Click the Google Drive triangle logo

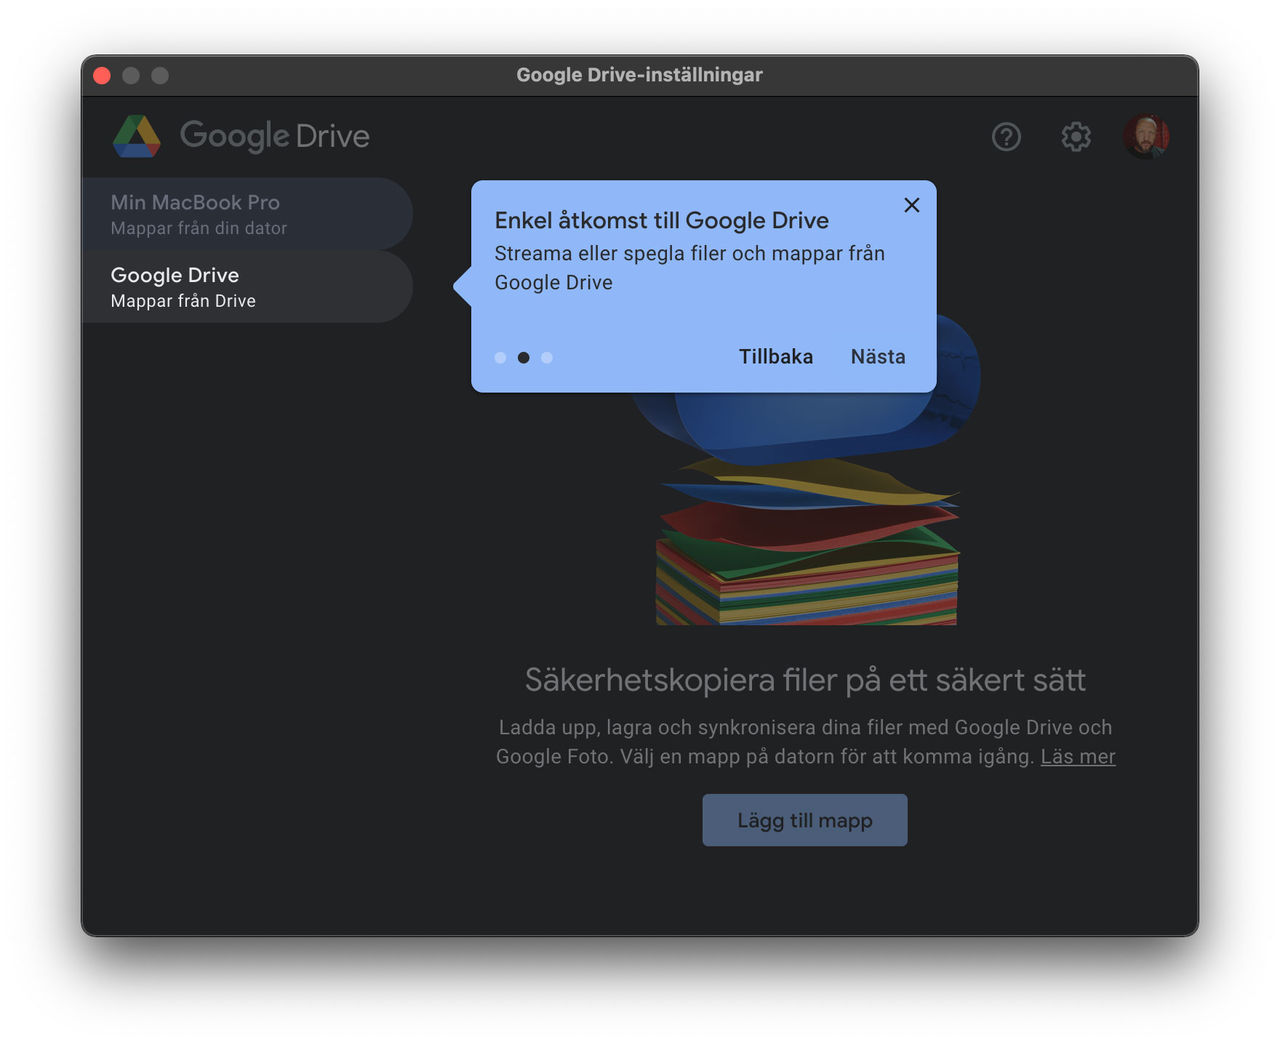click(x=137, y=136)
